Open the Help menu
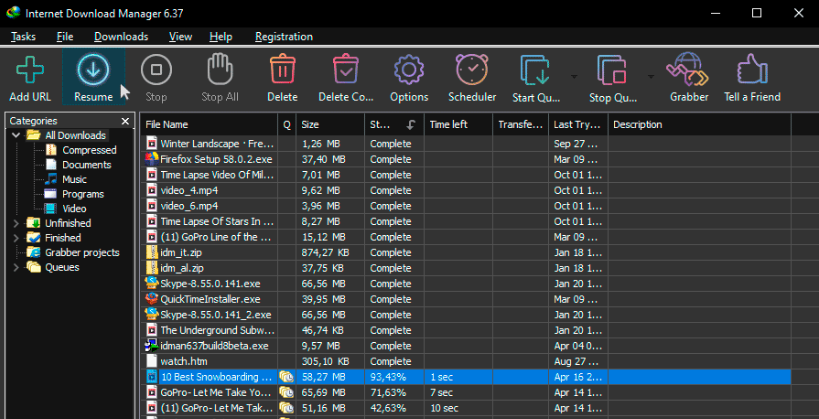The width and height of the screenshot is (819, 419). point(220,37)
